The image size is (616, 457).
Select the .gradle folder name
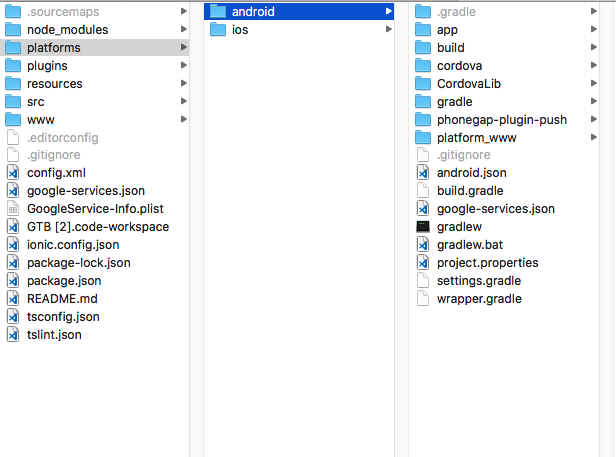tap(456, 12)
